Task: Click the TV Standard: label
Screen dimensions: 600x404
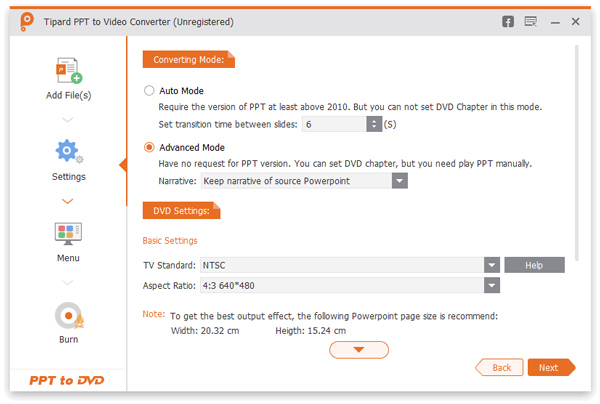Action: [x=169, y=265]
